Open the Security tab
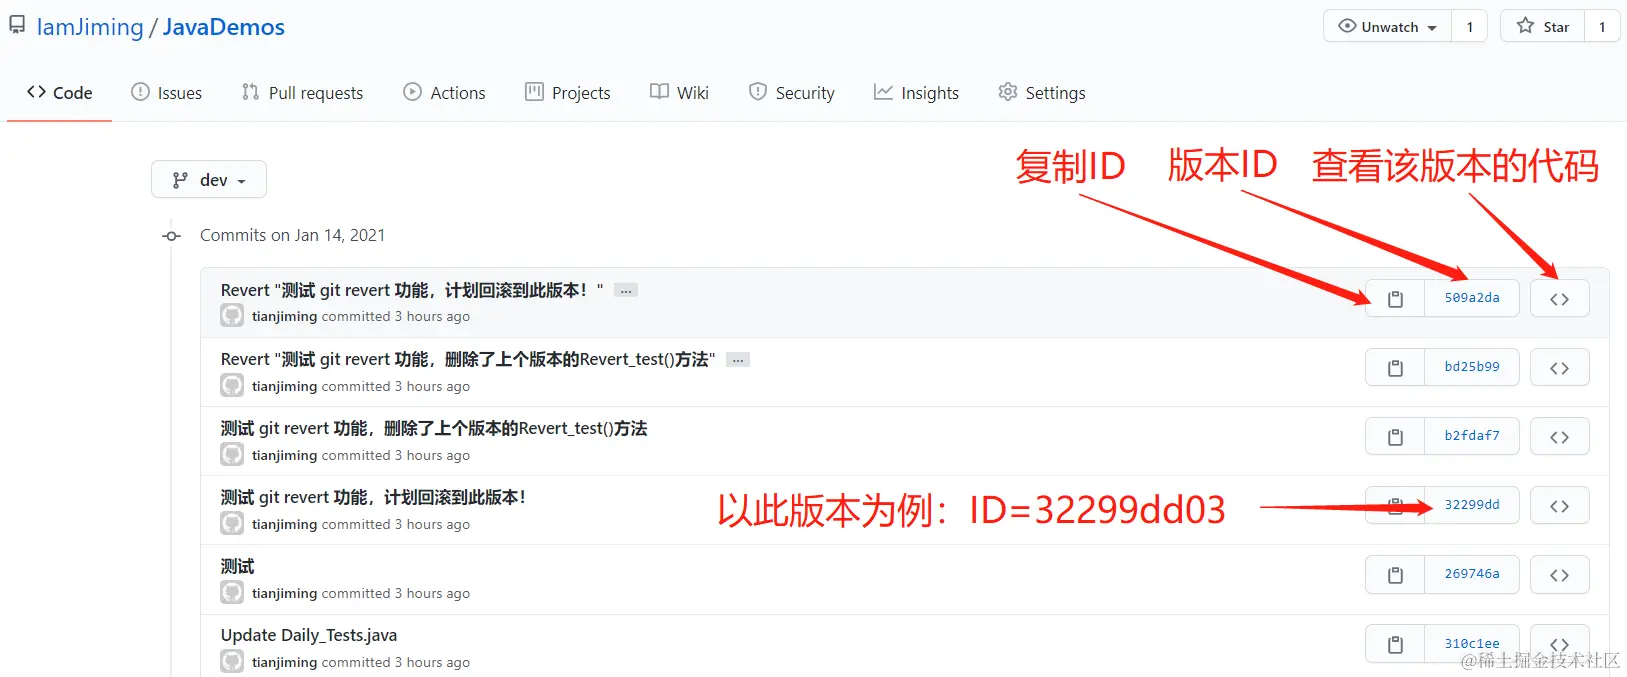This screenshot has width=1627, height=677. click(791, 92)
